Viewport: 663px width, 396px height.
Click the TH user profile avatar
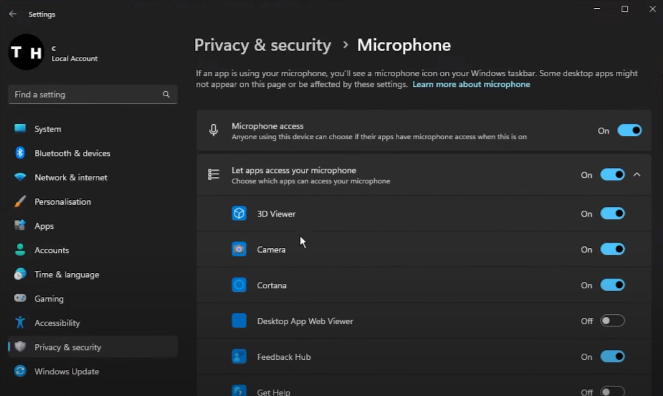(x=26, y=52)
